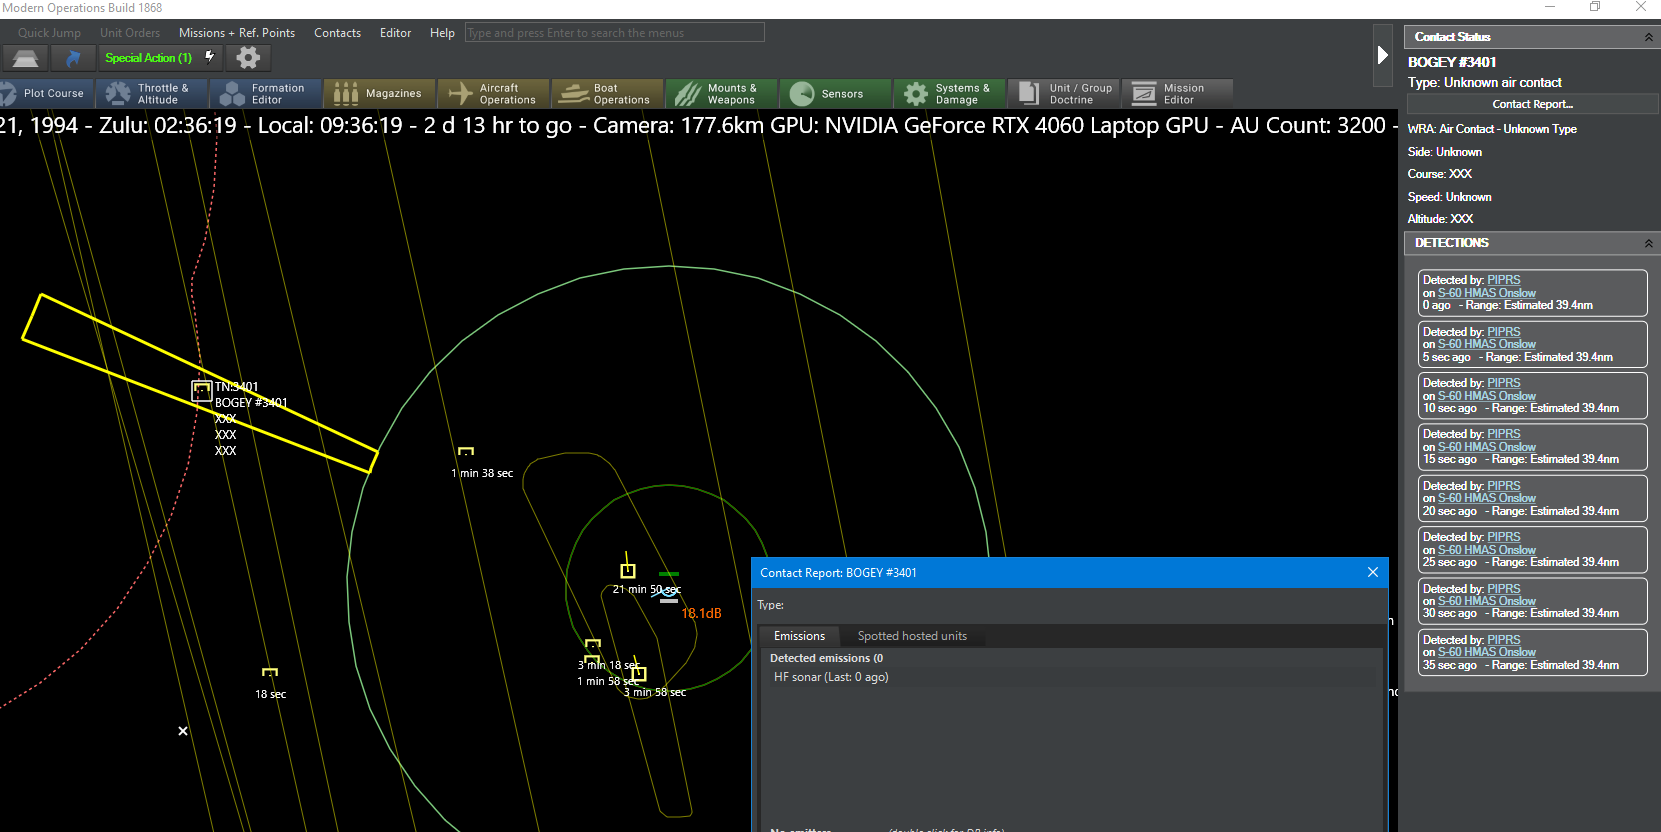Click the layers icon button below Quick Jump

(x=26, y=58)
